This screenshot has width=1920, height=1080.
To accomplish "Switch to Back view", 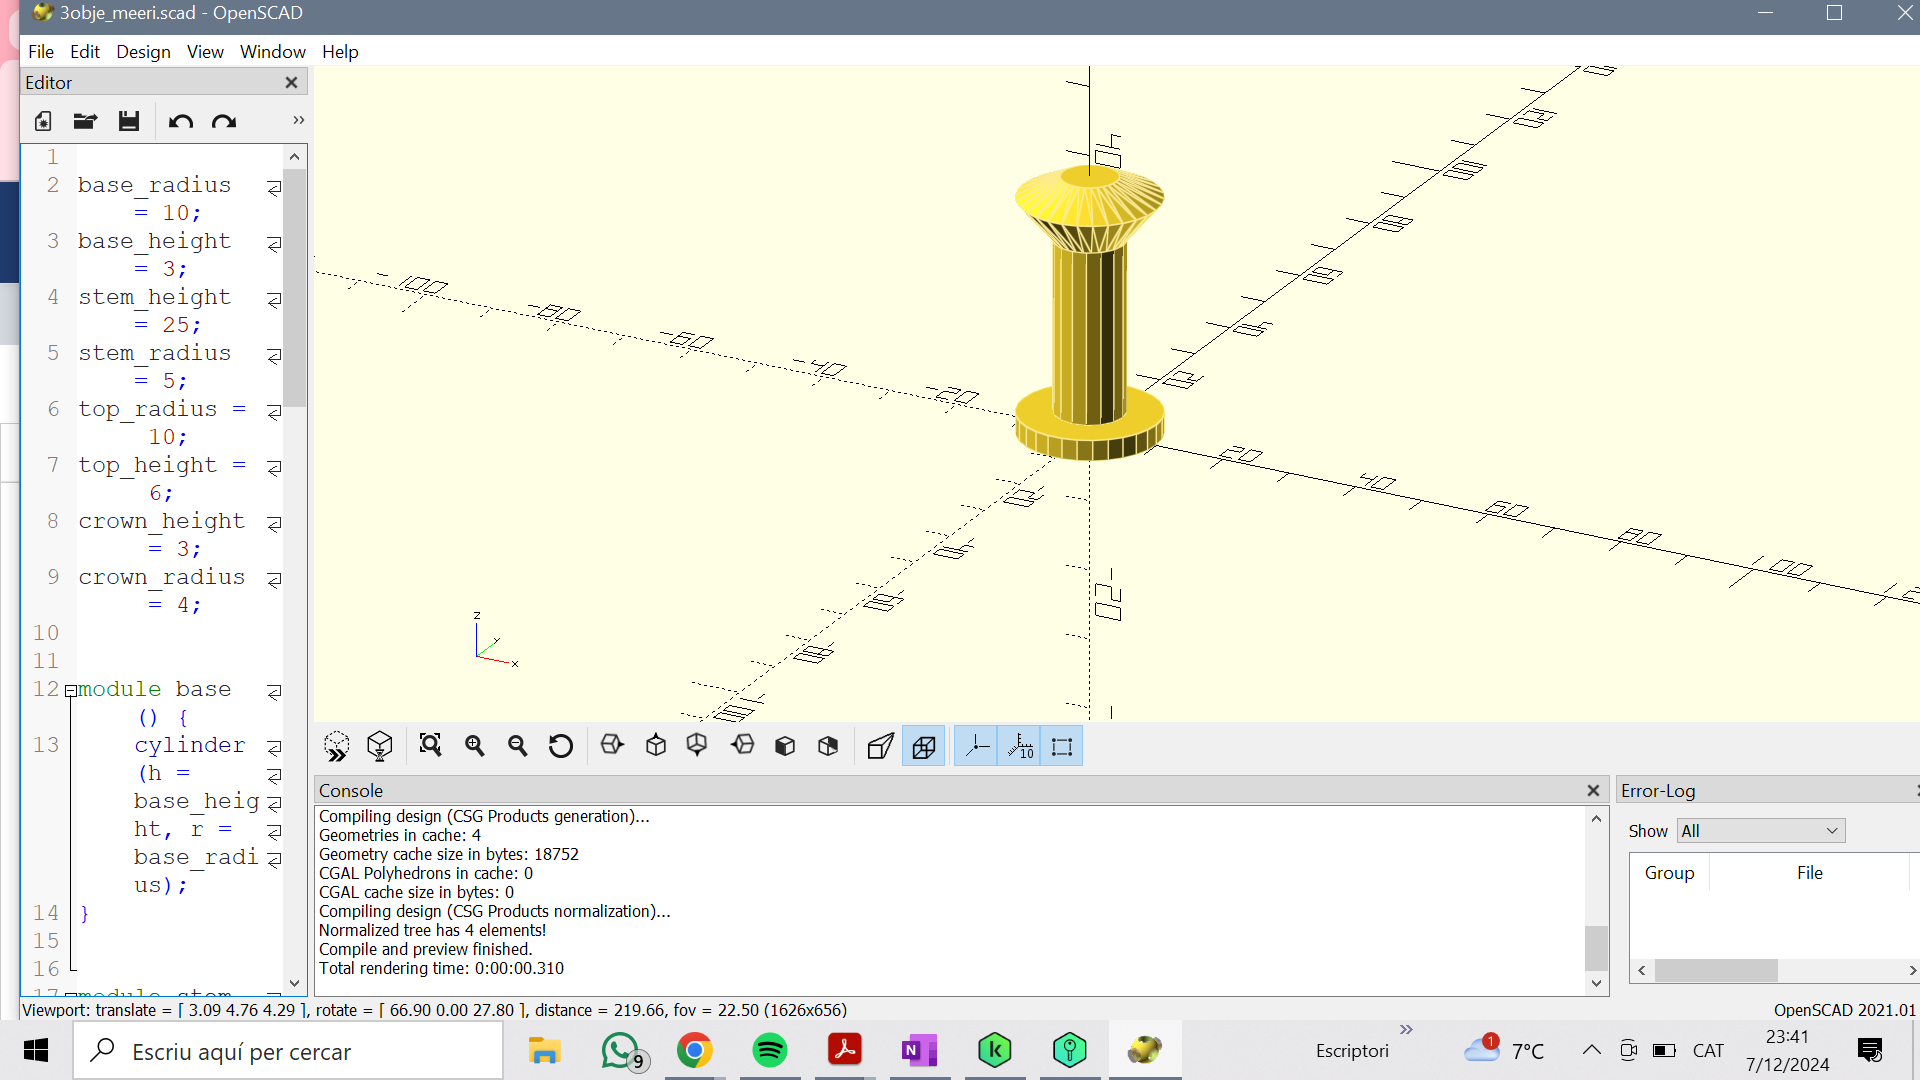I will point(828,746).
